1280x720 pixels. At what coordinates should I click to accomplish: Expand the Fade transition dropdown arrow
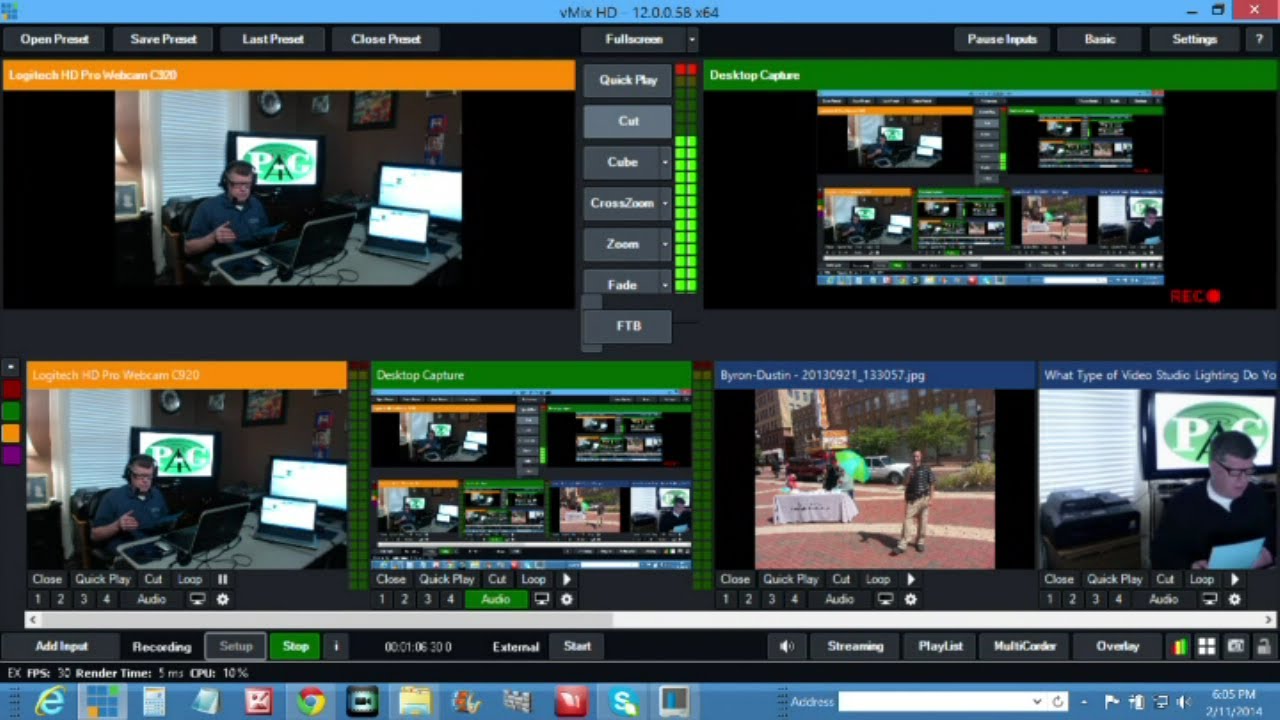point(665,284)
